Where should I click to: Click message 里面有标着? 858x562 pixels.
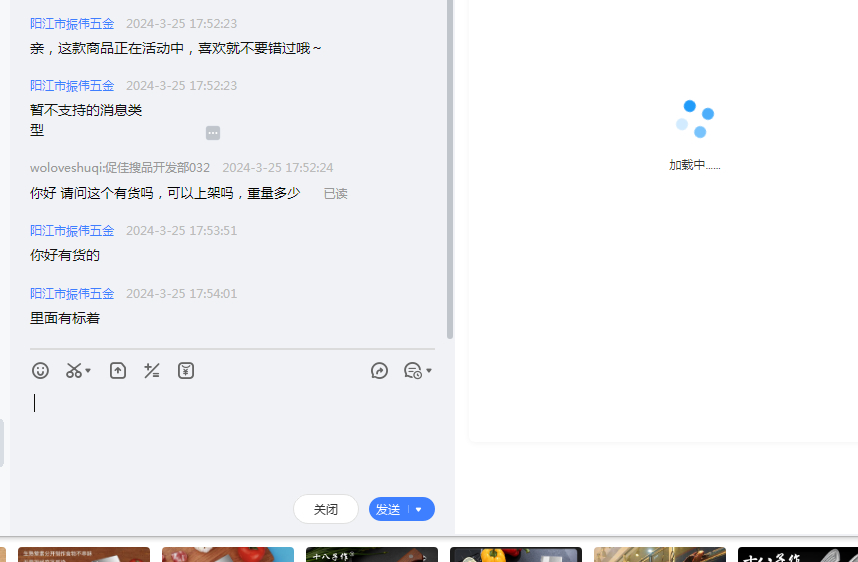[65, 318]
